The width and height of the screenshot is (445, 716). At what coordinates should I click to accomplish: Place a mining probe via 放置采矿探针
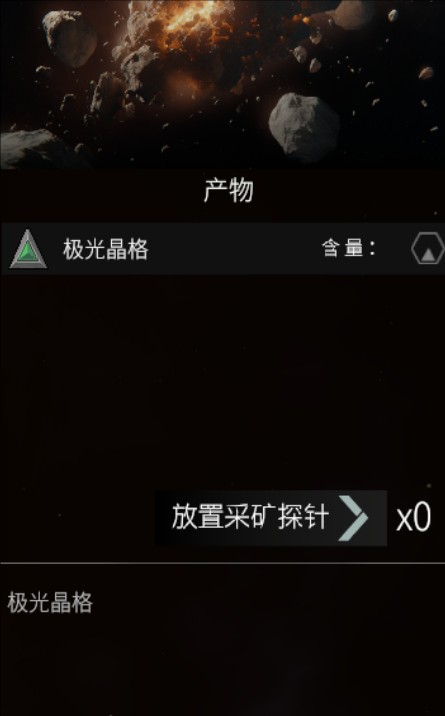pyautogui.click(x=271, y=518)
